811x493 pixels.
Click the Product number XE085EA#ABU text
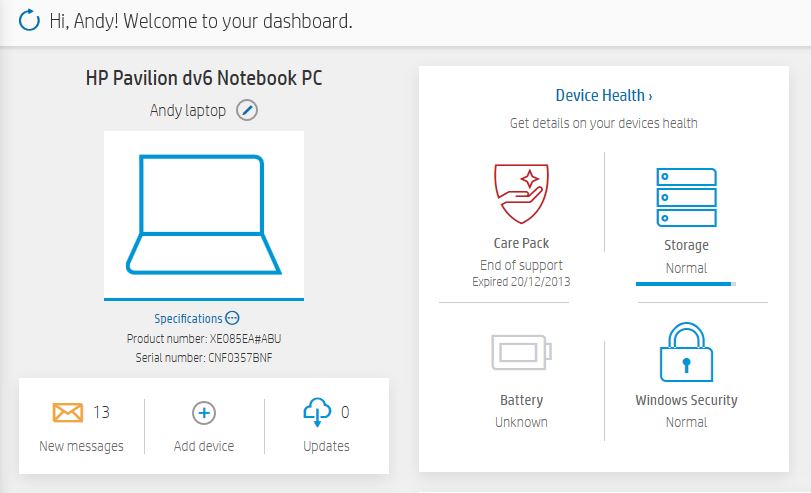(204, 339)
